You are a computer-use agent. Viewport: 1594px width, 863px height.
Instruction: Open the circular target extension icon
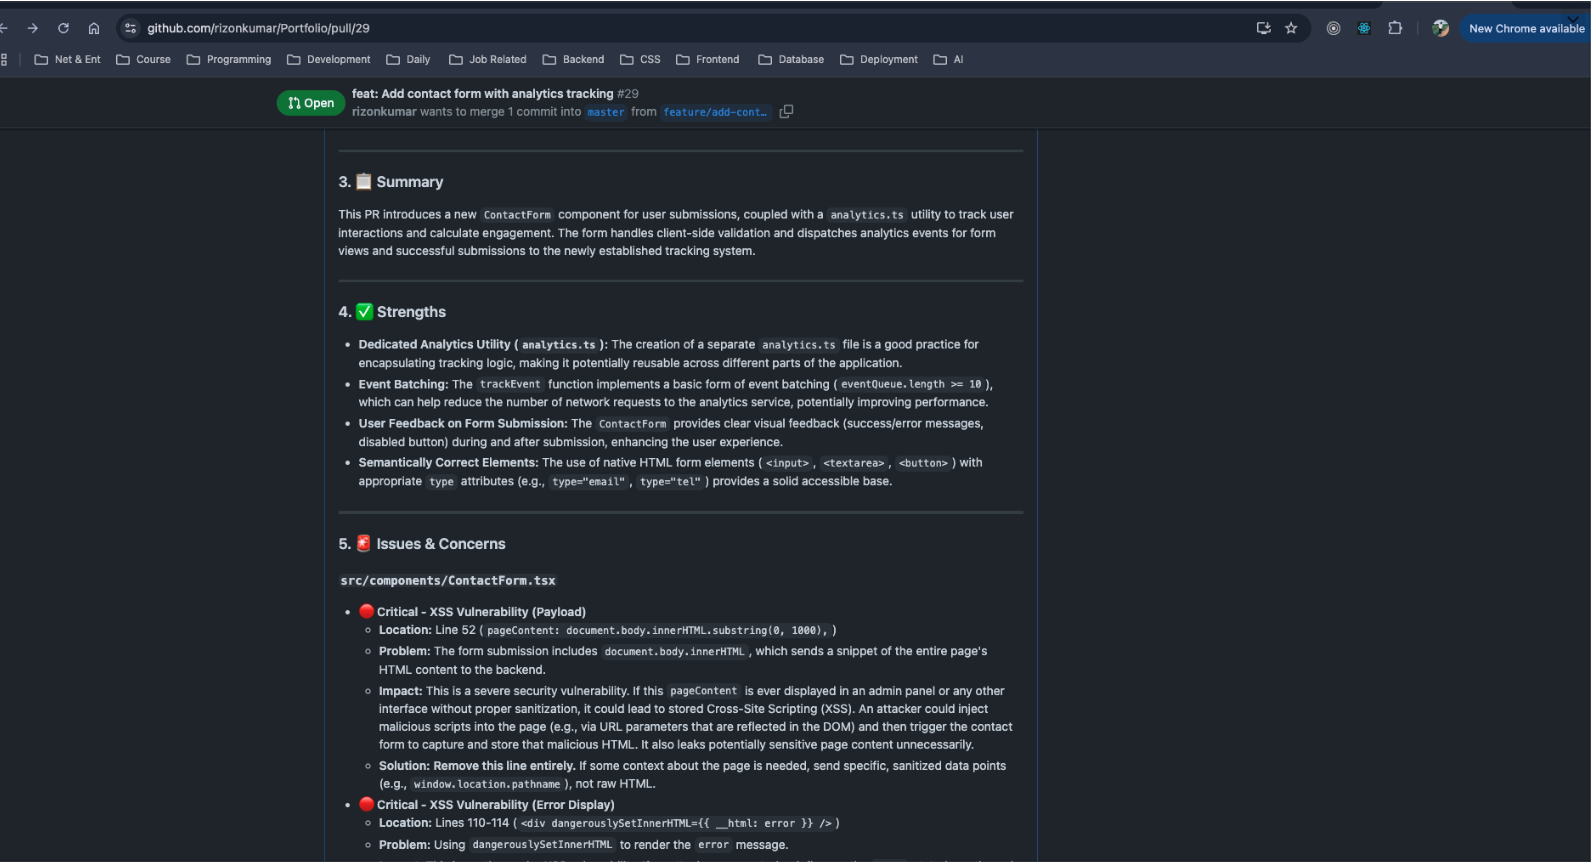click(1333, 28)
